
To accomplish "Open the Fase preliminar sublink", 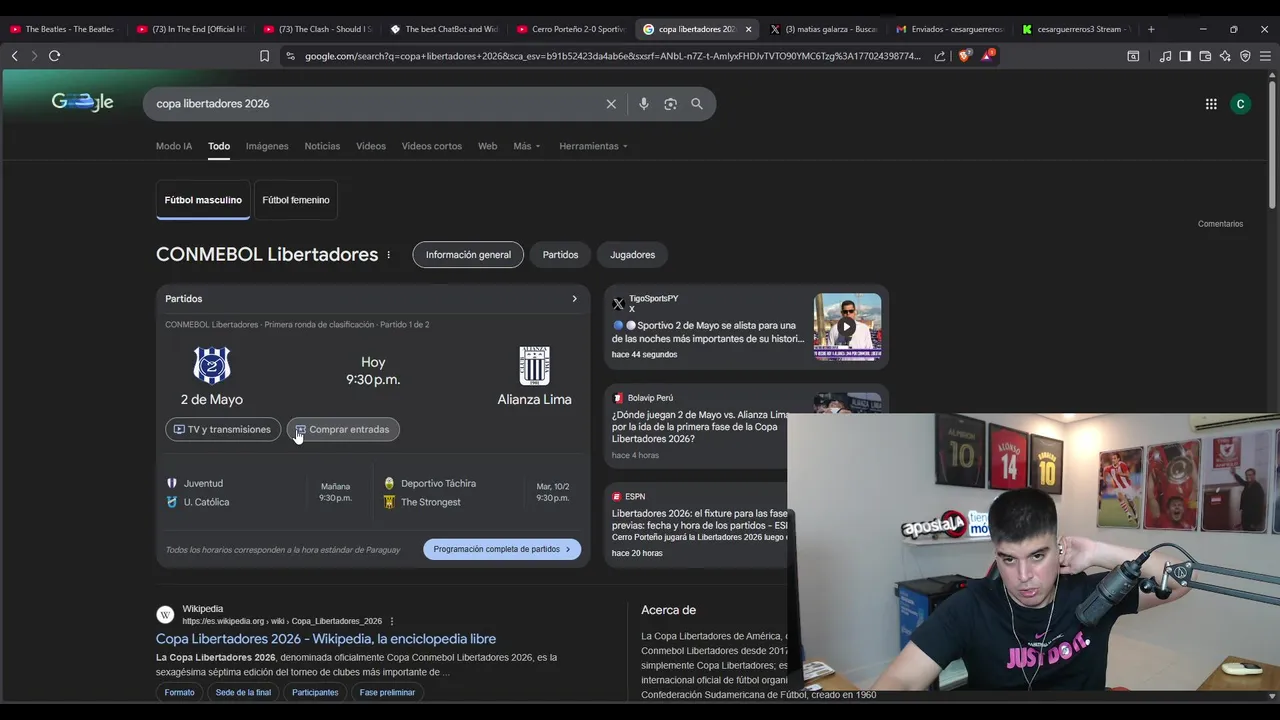I will pos(387,693).
